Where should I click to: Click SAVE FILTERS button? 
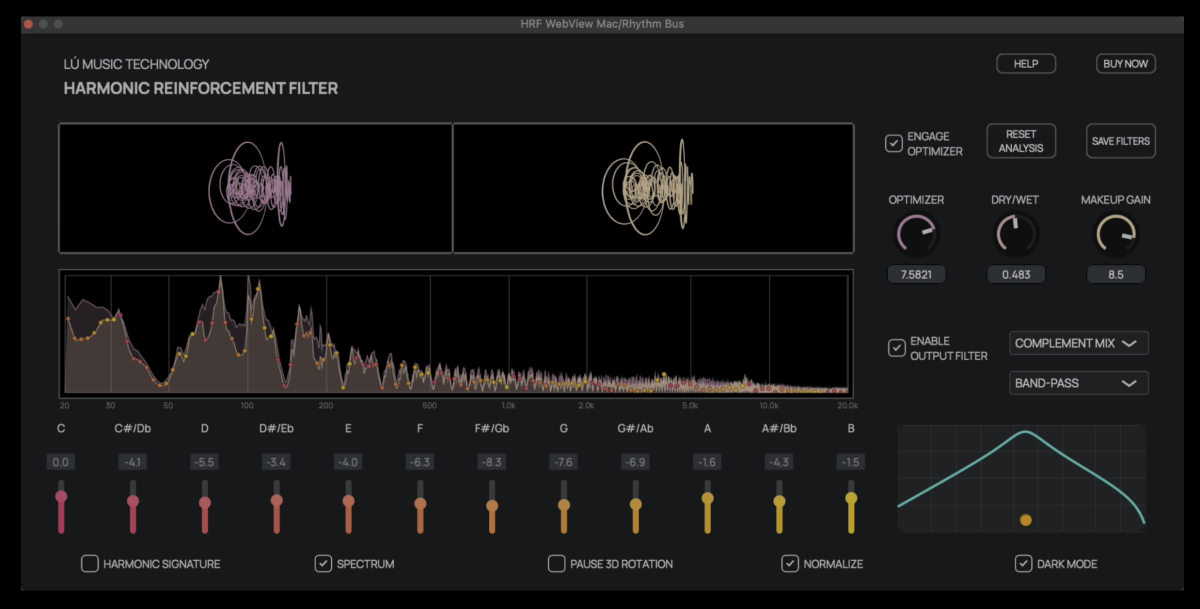pos(1121,141)
